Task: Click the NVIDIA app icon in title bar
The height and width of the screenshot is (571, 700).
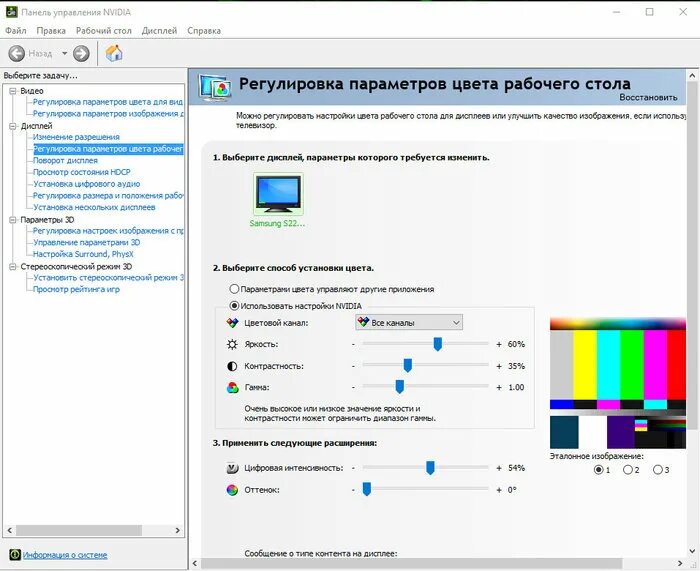Action: click(11, 12)
